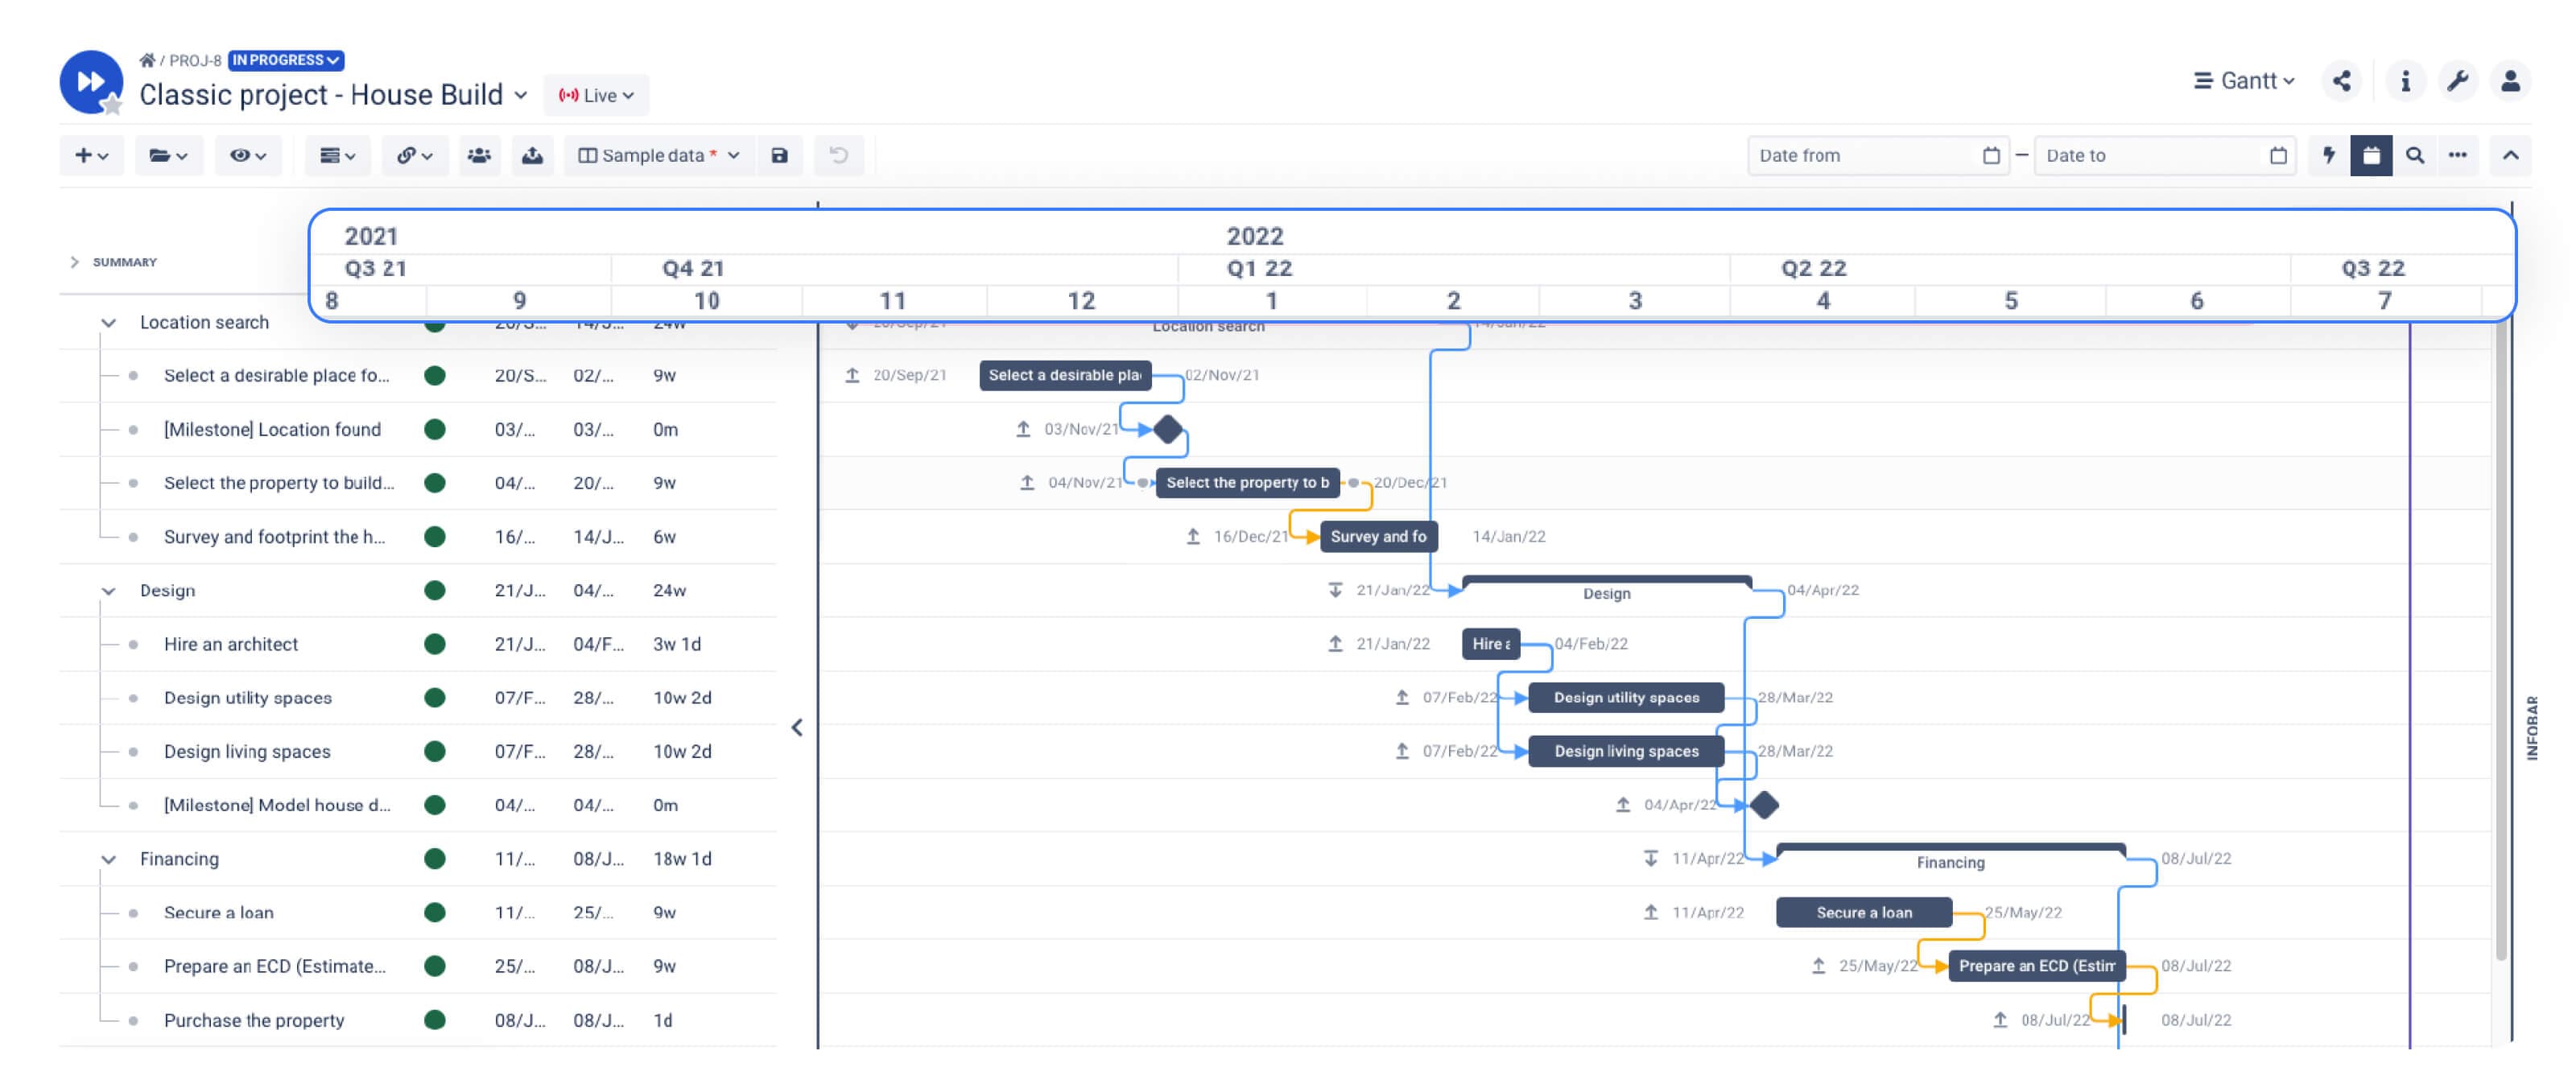2576x1088 pixels.
Task: Open the Gantt view menu
Action: pos(2244,81)
